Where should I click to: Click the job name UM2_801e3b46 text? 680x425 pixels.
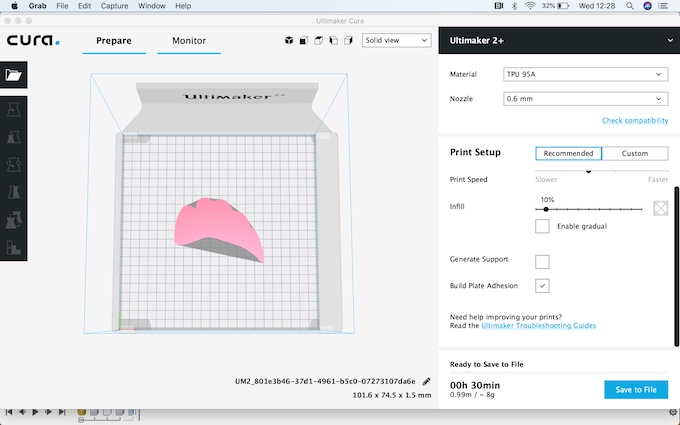point(325,381)
